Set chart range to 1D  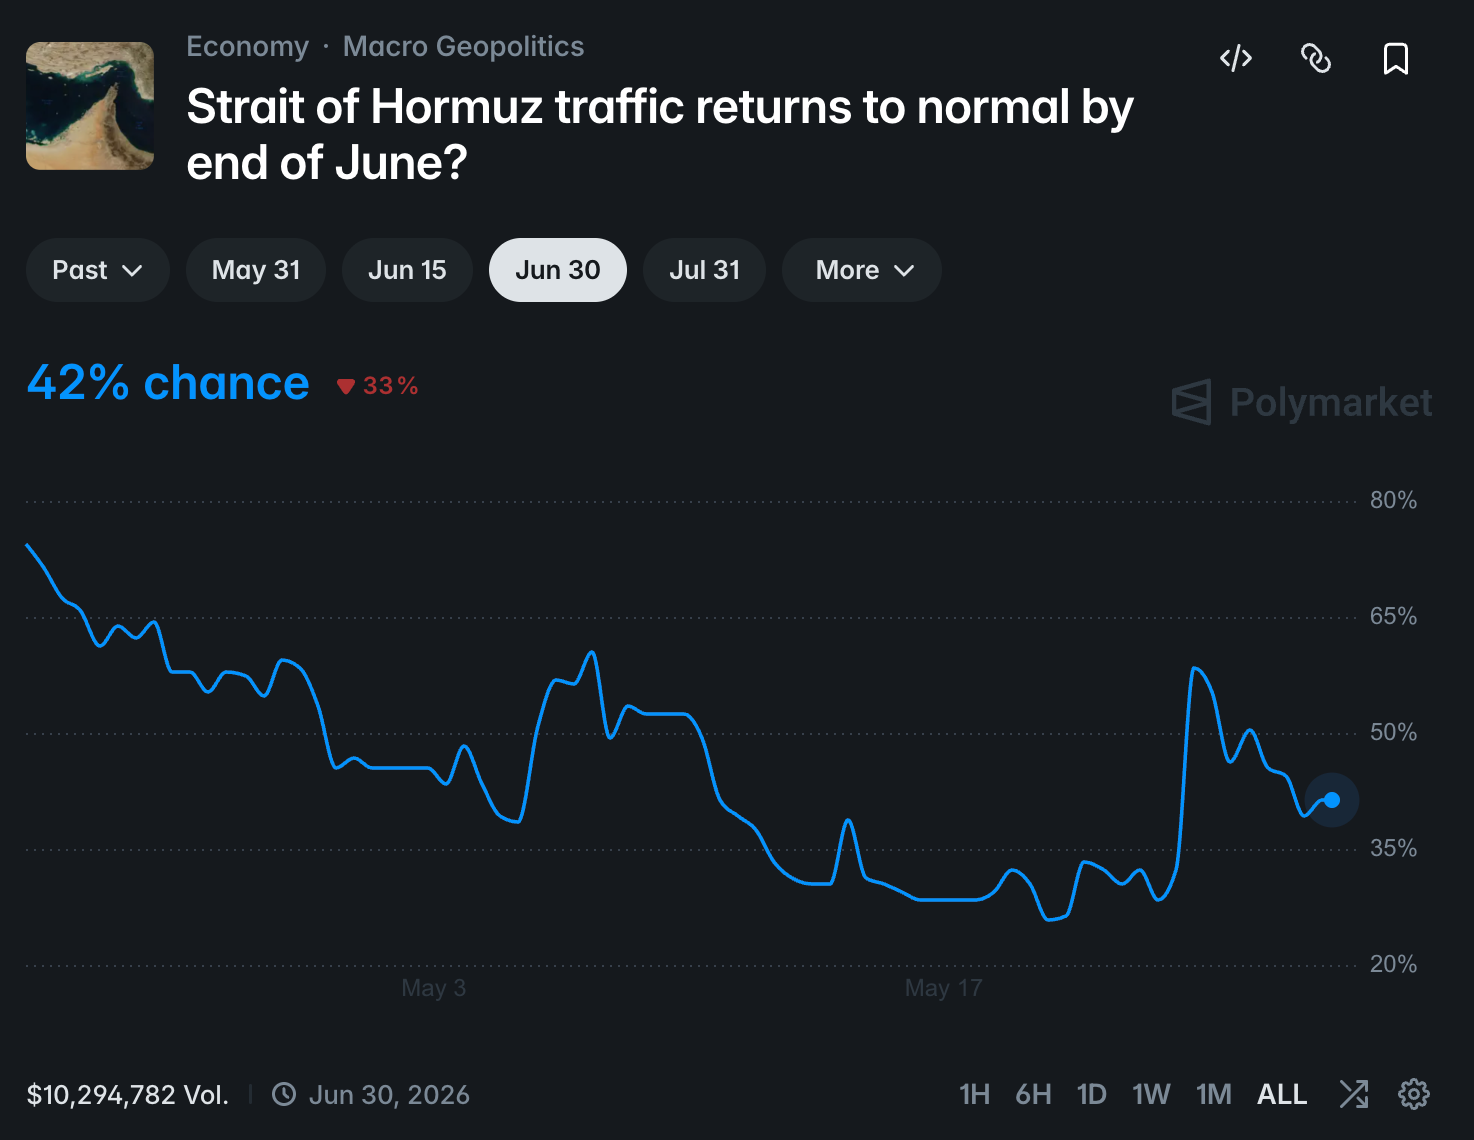point(1092,1094)
